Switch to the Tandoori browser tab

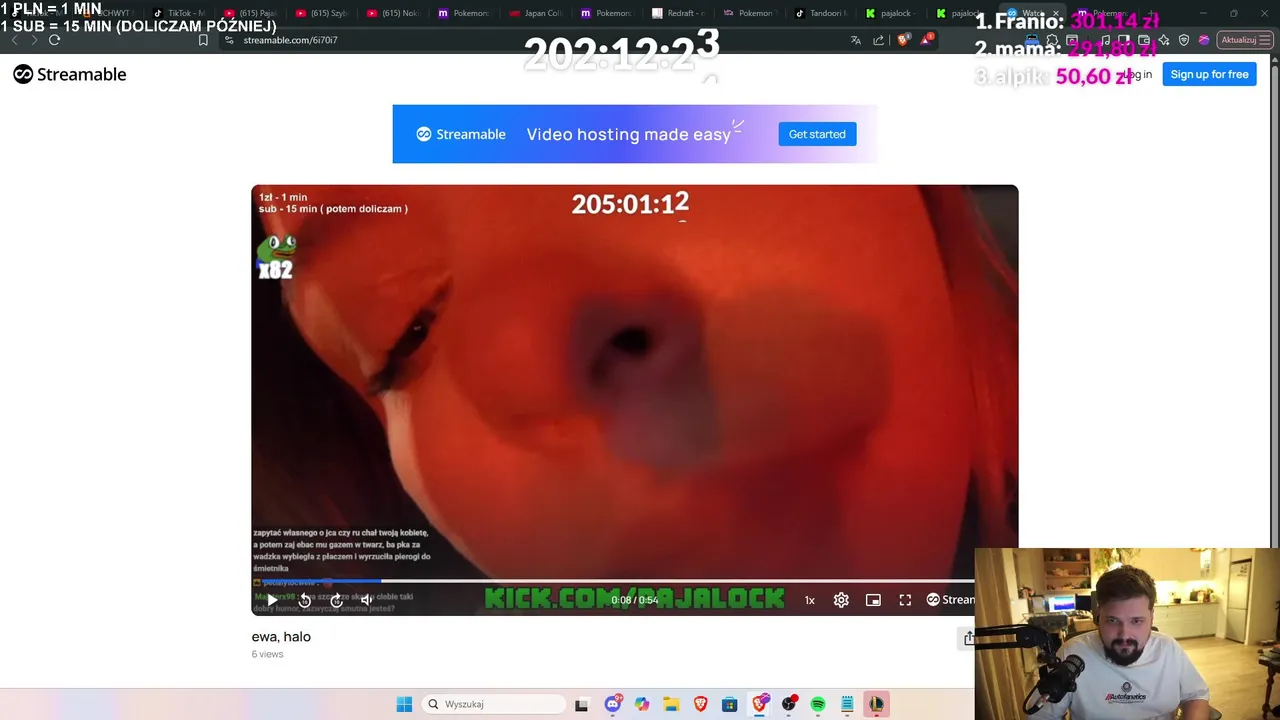822,13
